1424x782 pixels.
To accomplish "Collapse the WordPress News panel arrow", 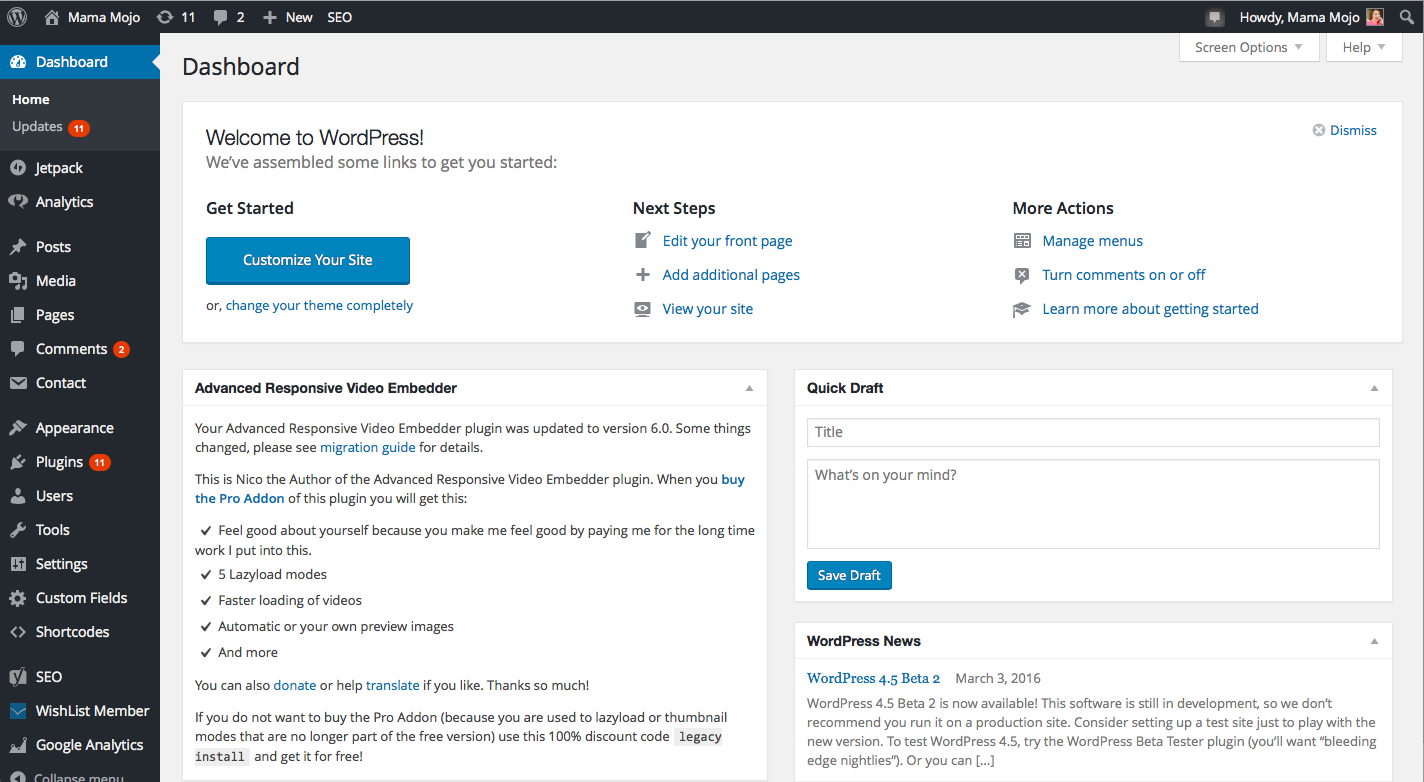I will click(x=1374, y=641).
